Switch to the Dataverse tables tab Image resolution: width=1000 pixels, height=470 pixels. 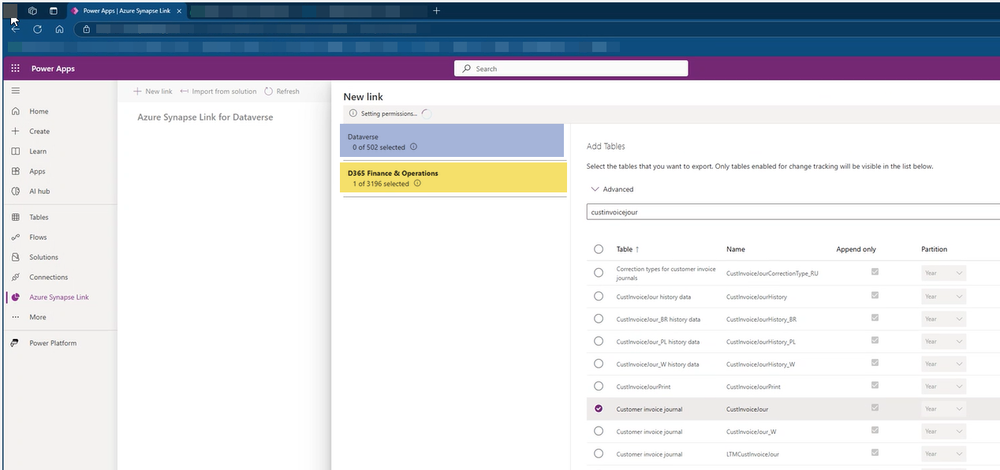click(454, 141)
